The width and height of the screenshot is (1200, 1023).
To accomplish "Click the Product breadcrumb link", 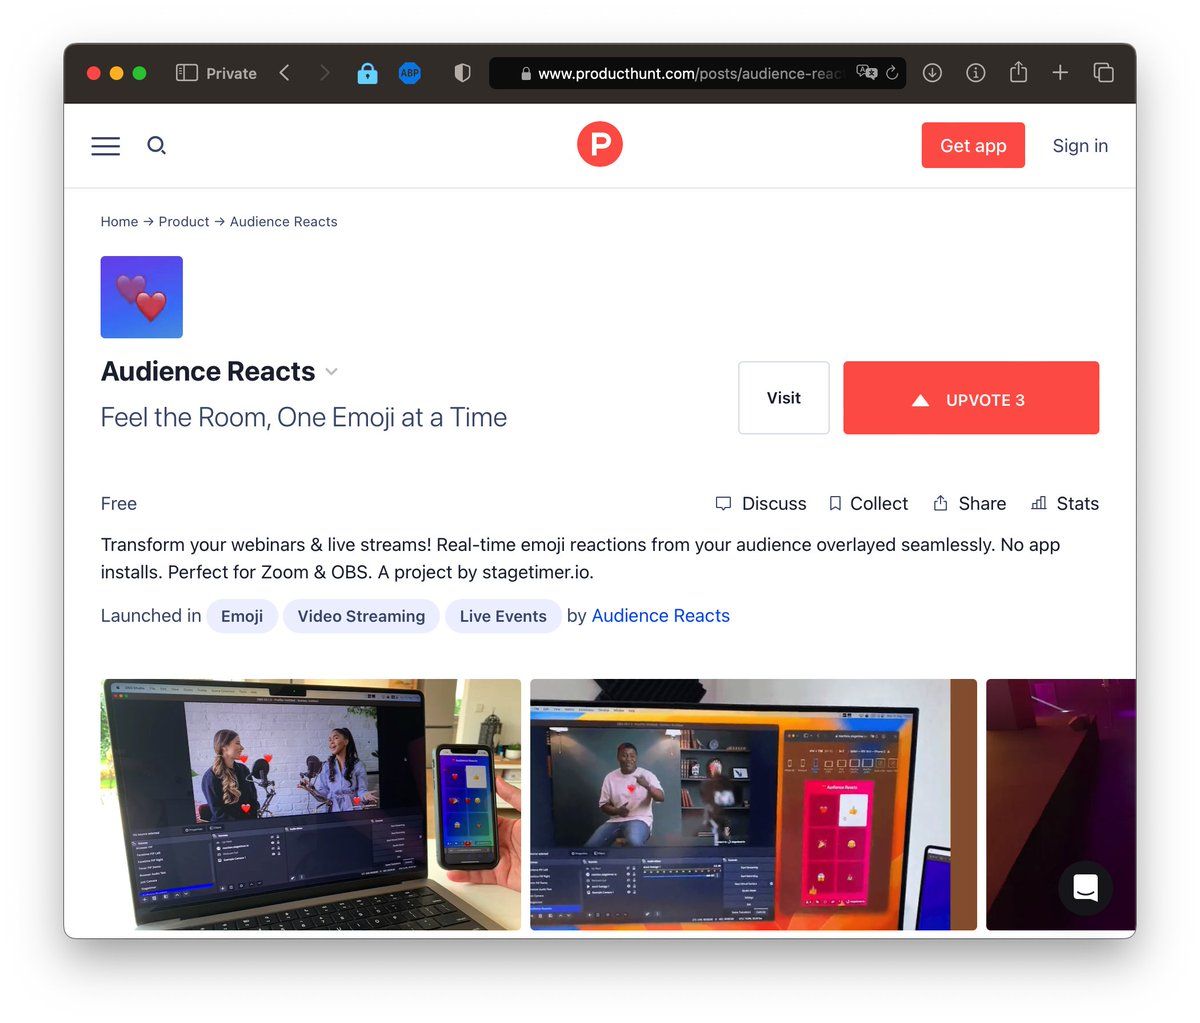I will tap(184, 222).
